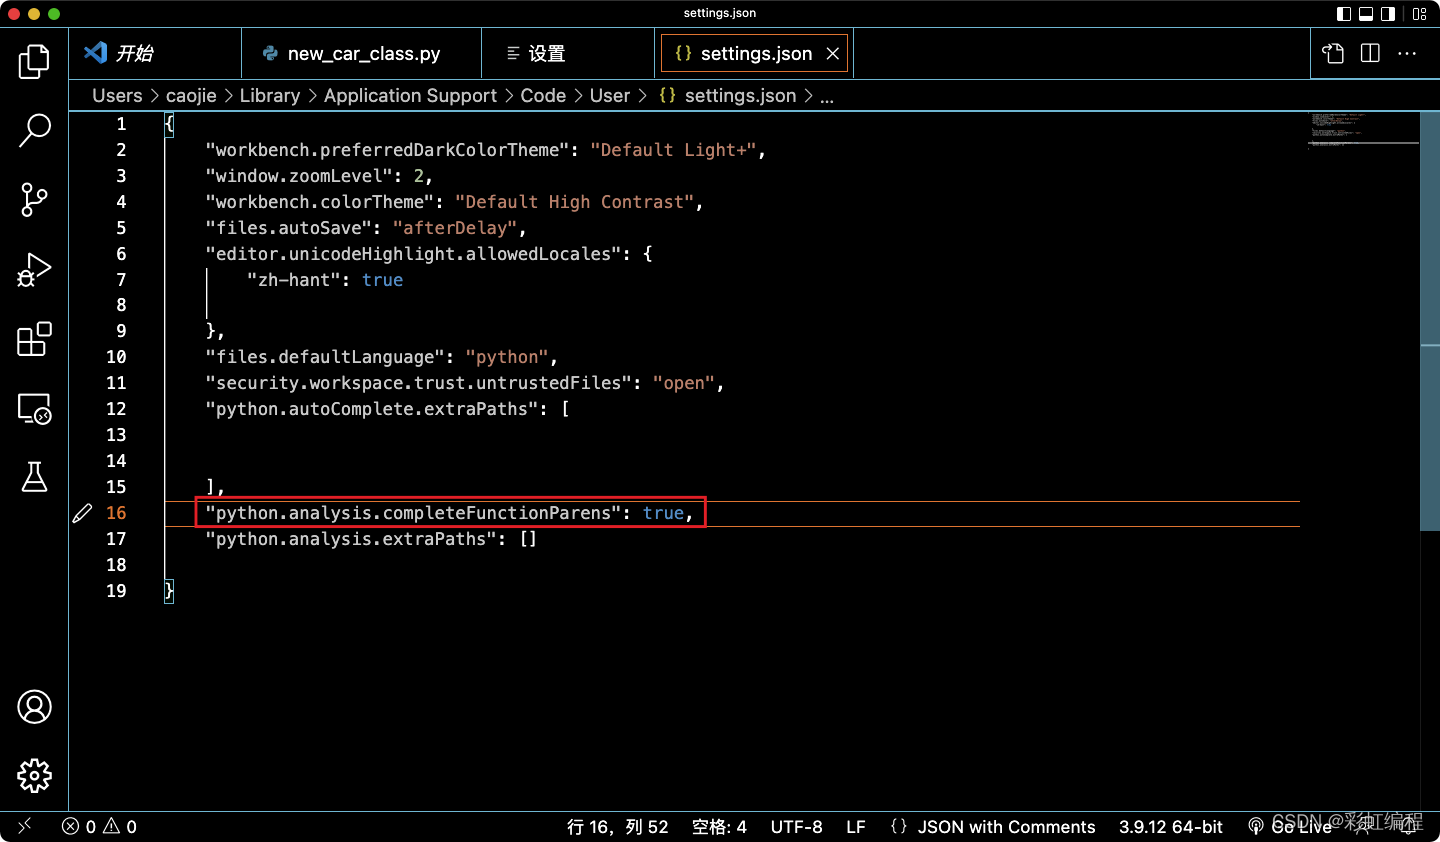Click the minimap code overview

(1364, 130)
